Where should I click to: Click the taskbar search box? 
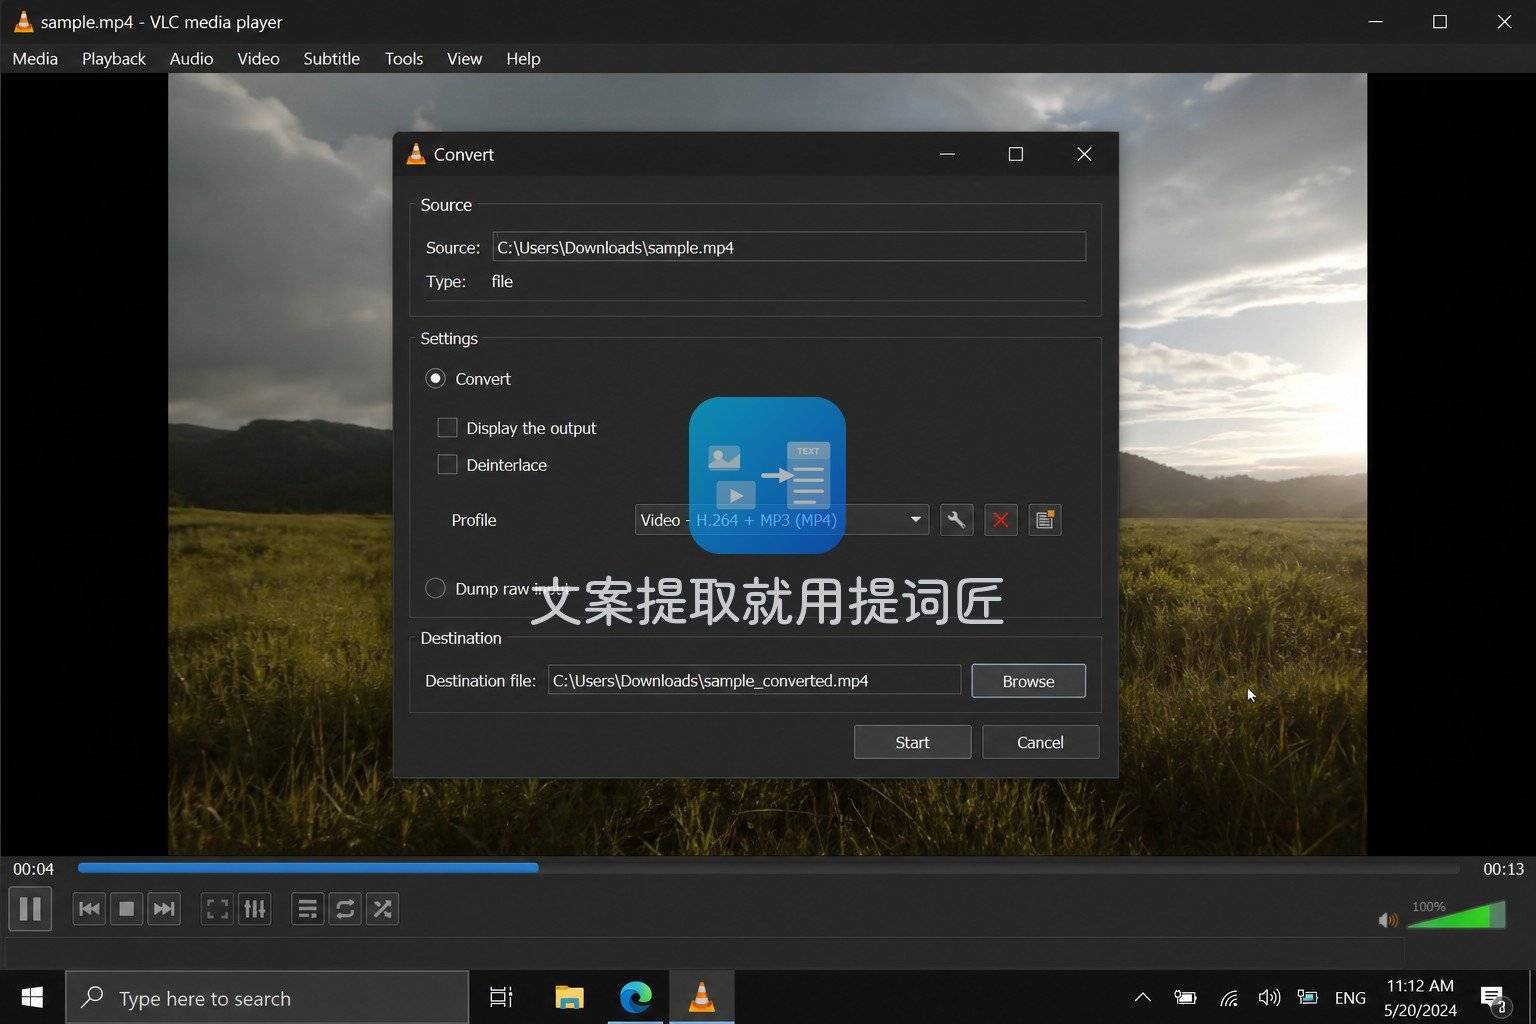267,997
